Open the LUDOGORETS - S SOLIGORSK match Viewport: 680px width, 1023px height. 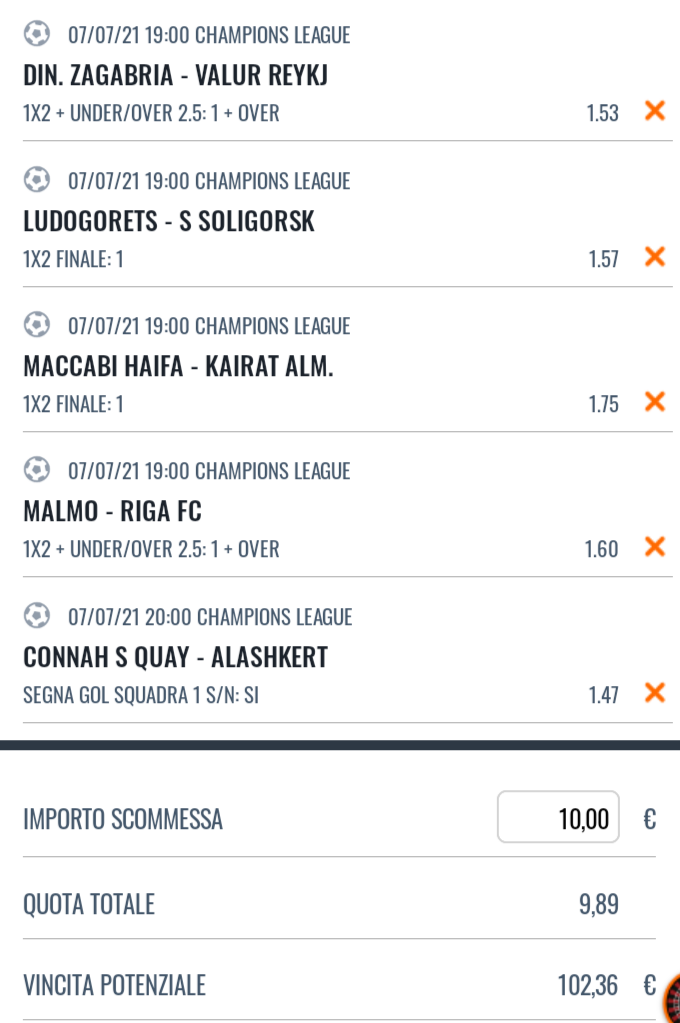tap(169, 222)
